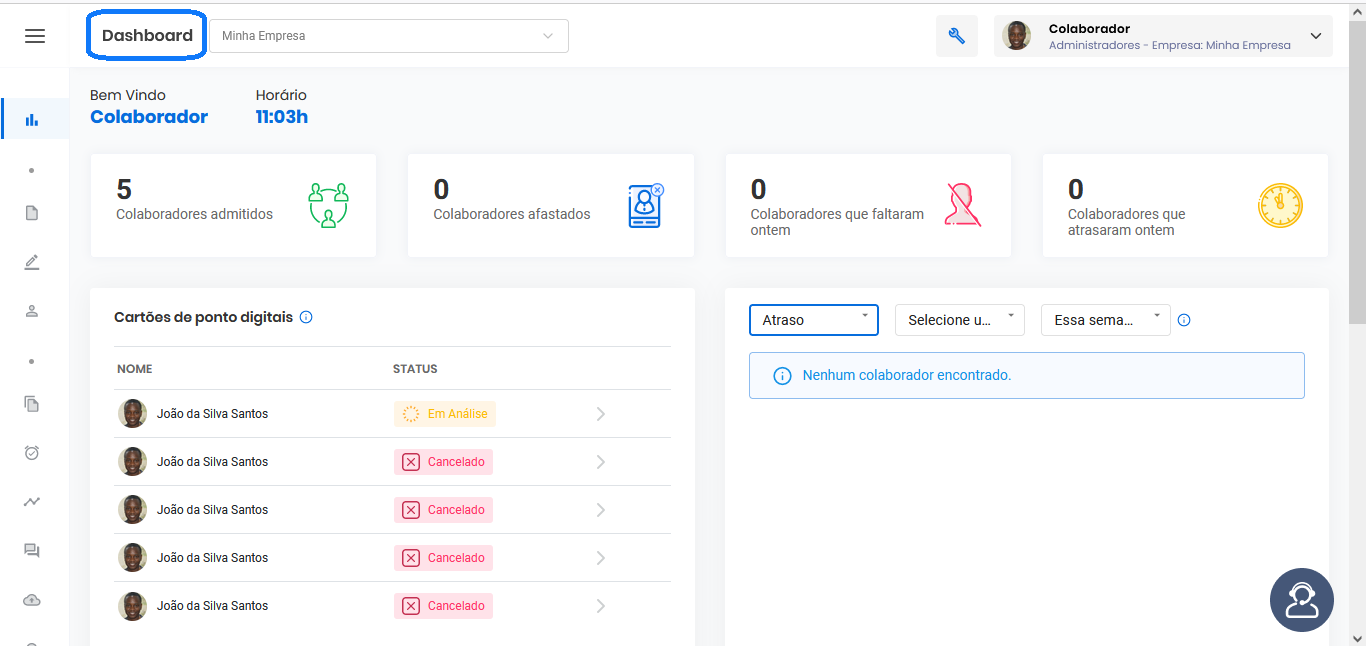The image size is (1366, 646).
Task: Open the Atraso filter dropdown
Action: 814,320
